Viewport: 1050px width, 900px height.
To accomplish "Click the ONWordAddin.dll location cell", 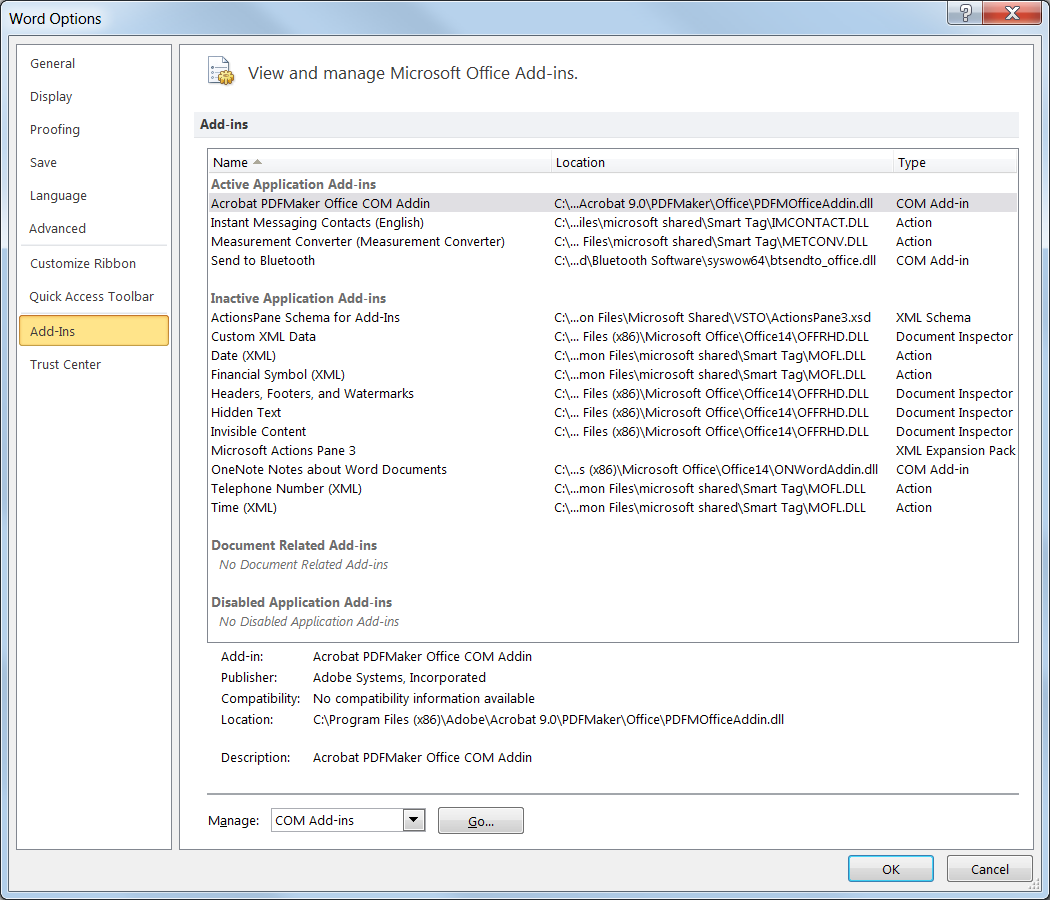I will (x=716, y=469).
